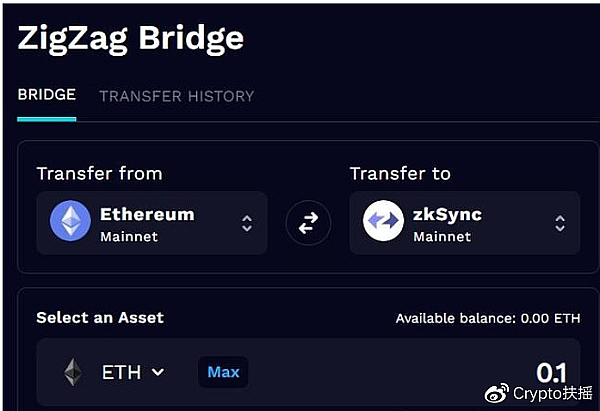
Task: Select the ETH asset label
Action: coord(121,372)
